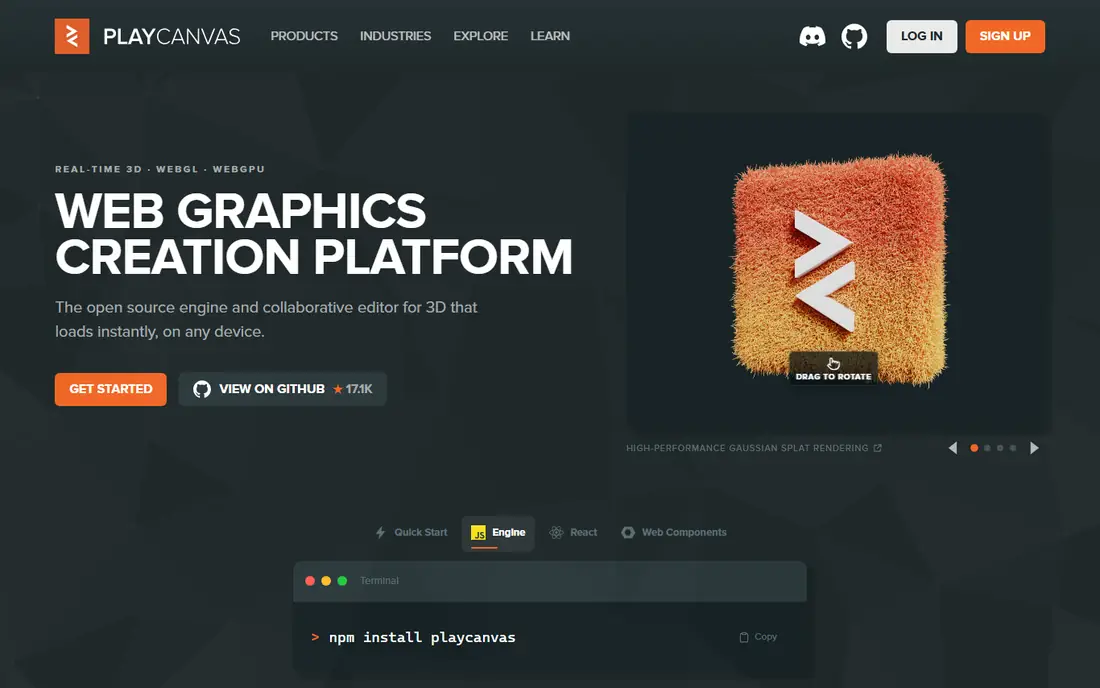Switch to the Web Components tab
This screenshot has width=1100, height=688.
[x=673, y=532]
